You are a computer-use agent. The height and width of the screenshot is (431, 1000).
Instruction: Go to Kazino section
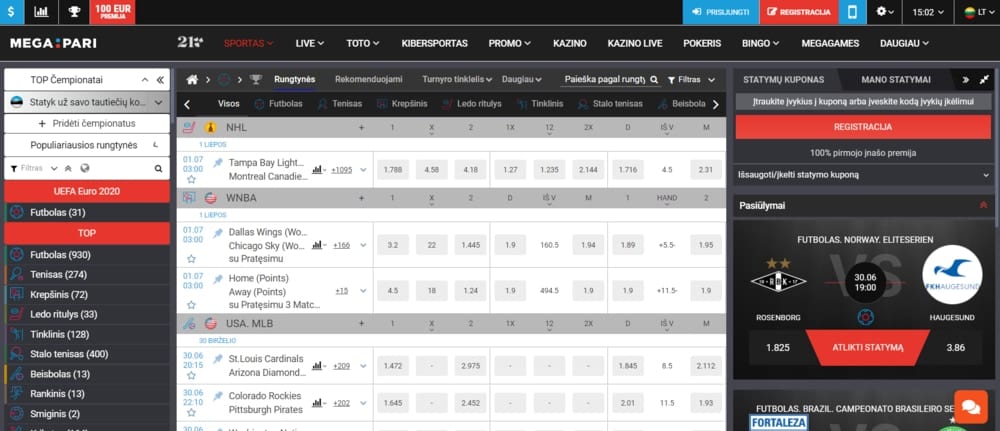570,43
